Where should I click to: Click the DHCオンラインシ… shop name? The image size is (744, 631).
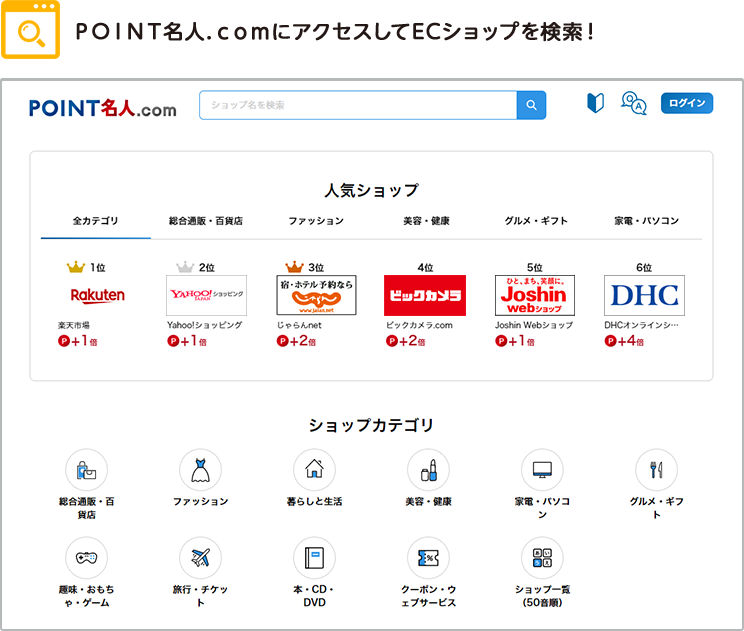642,325
